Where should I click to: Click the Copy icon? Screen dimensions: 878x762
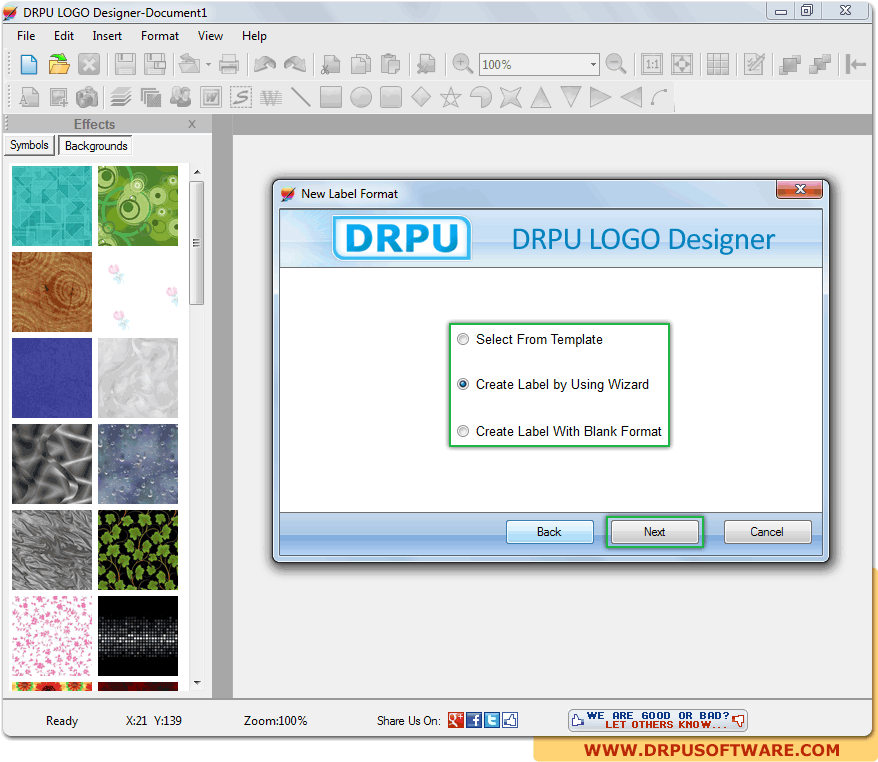361,64
